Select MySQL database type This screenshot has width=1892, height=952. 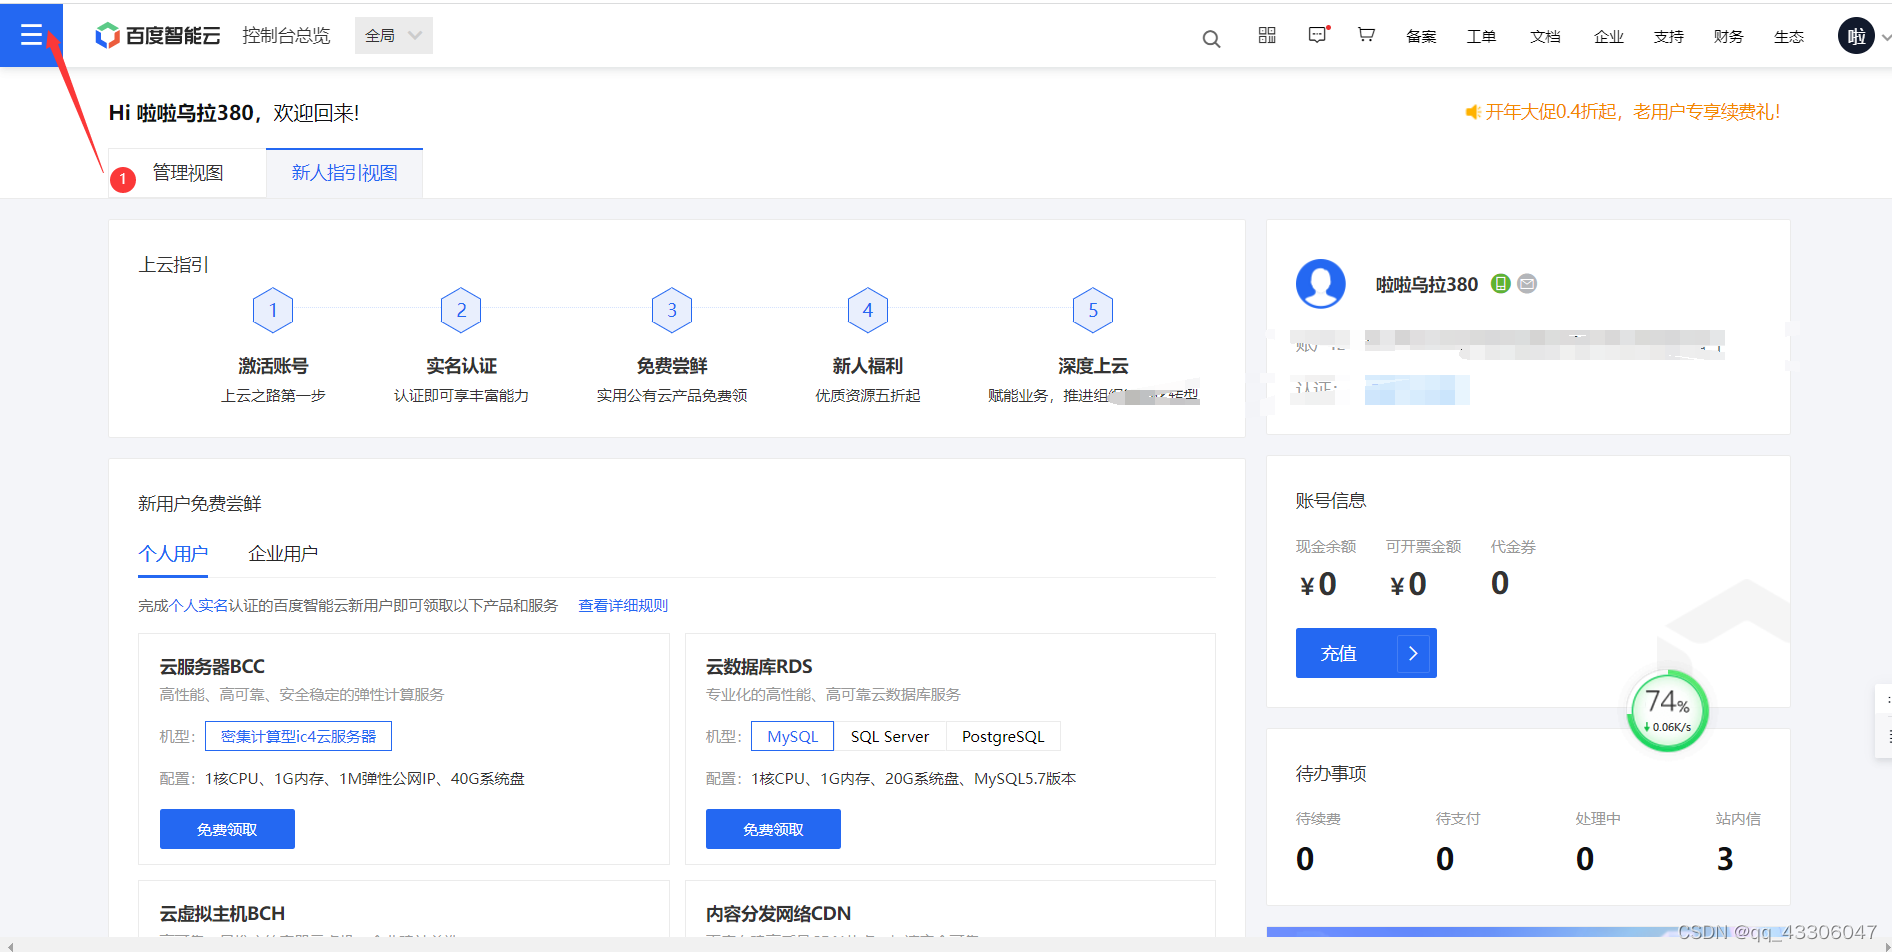pos(792,736)
